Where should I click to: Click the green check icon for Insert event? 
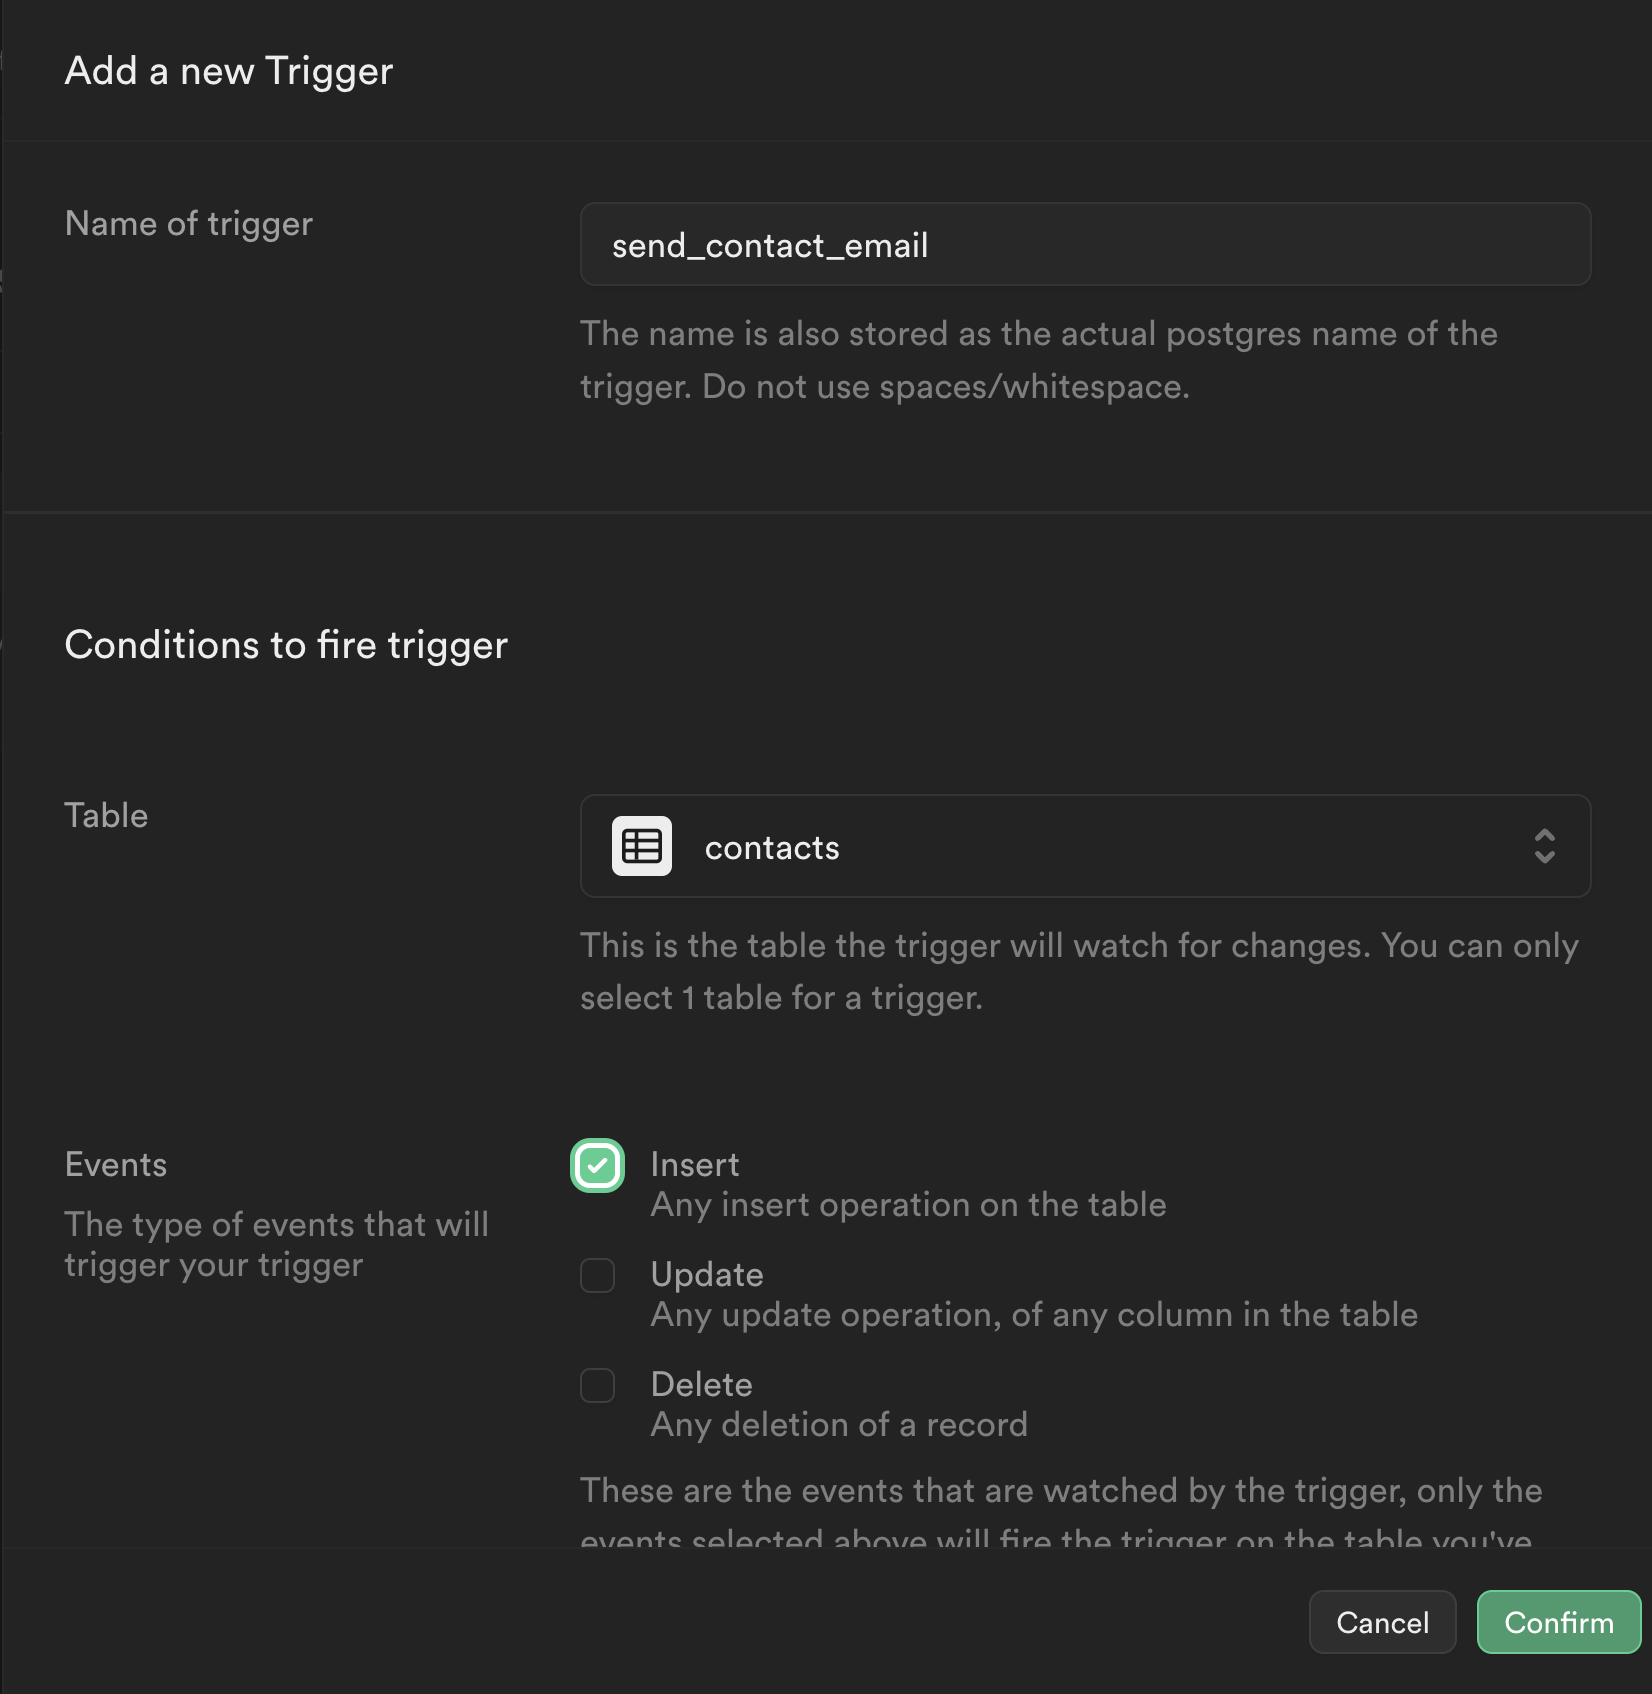pyautogui.click(x=597, y=1165)
